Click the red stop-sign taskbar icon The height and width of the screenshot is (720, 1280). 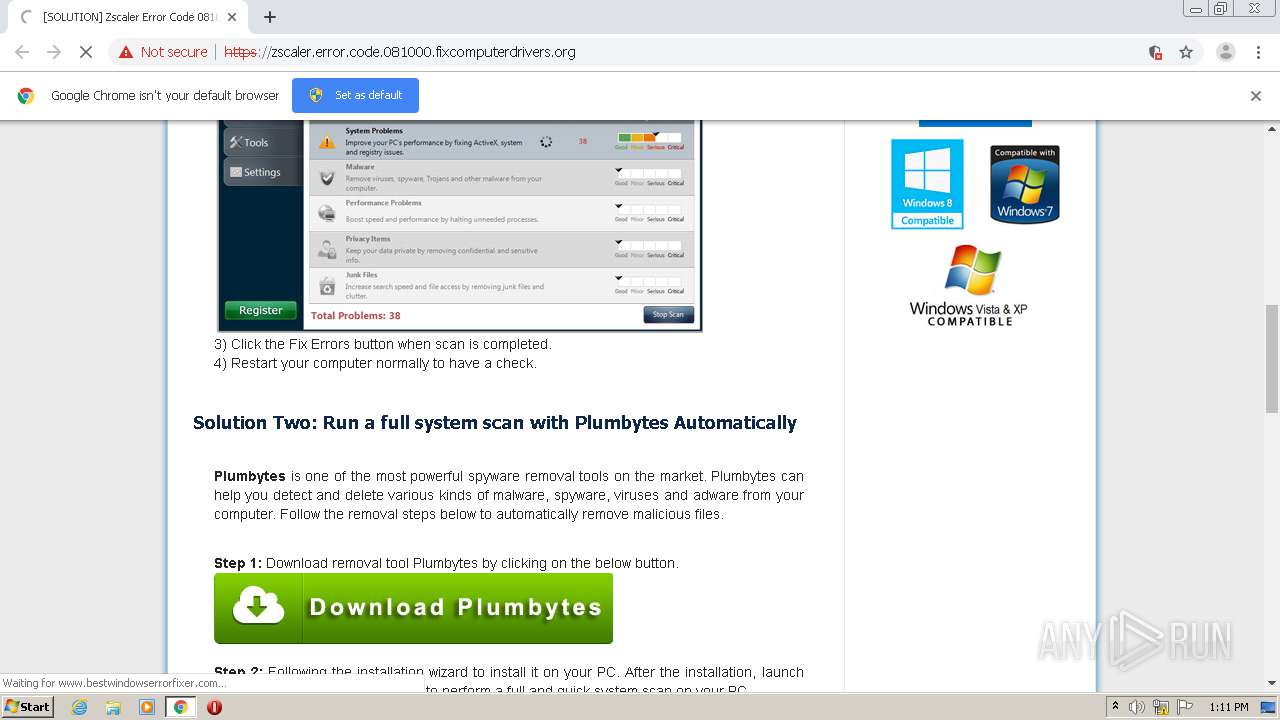point(214,707)
